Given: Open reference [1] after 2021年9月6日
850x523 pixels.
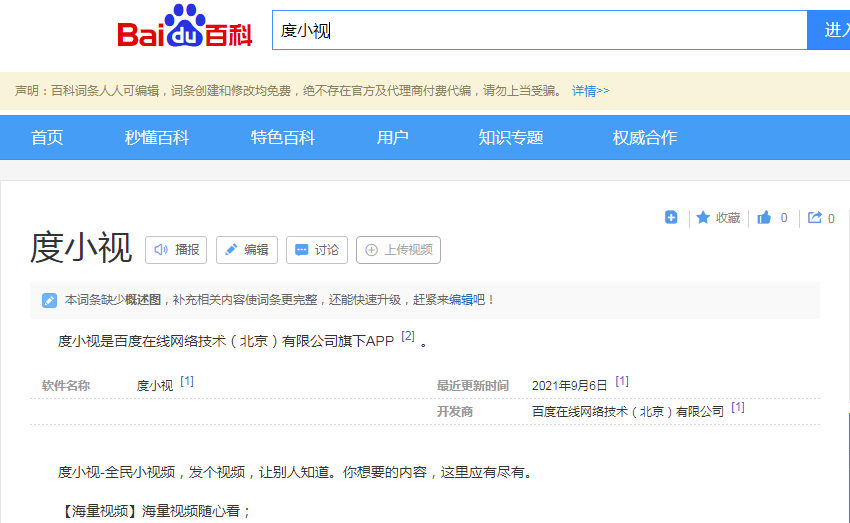Looking at the screenshot, I should pos(622,381).
